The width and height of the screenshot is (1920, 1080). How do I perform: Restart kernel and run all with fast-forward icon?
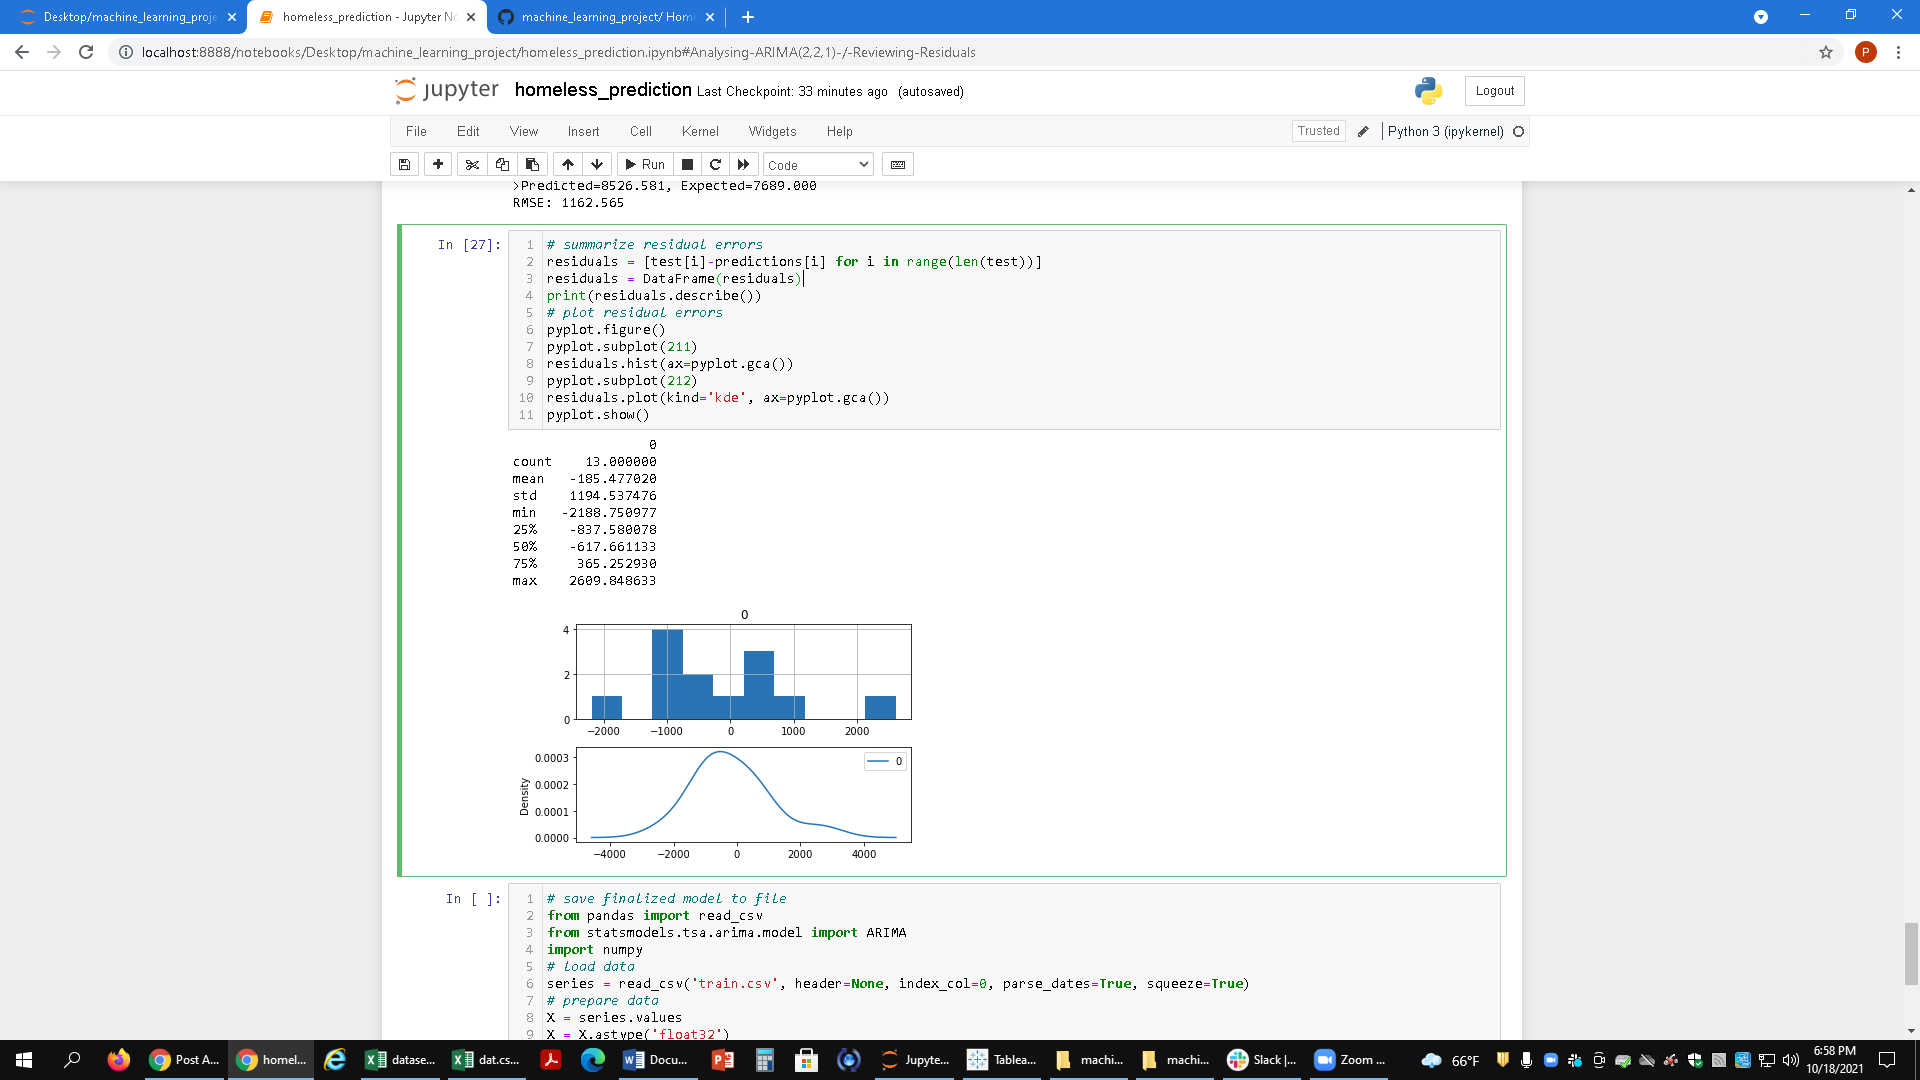pos(743,164)
